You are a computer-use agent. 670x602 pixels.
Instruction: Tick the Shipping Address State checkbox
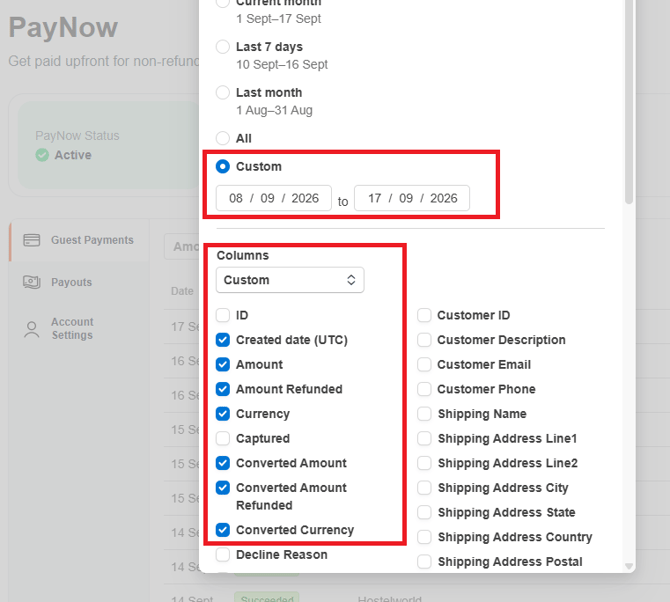tap(424, 512)
